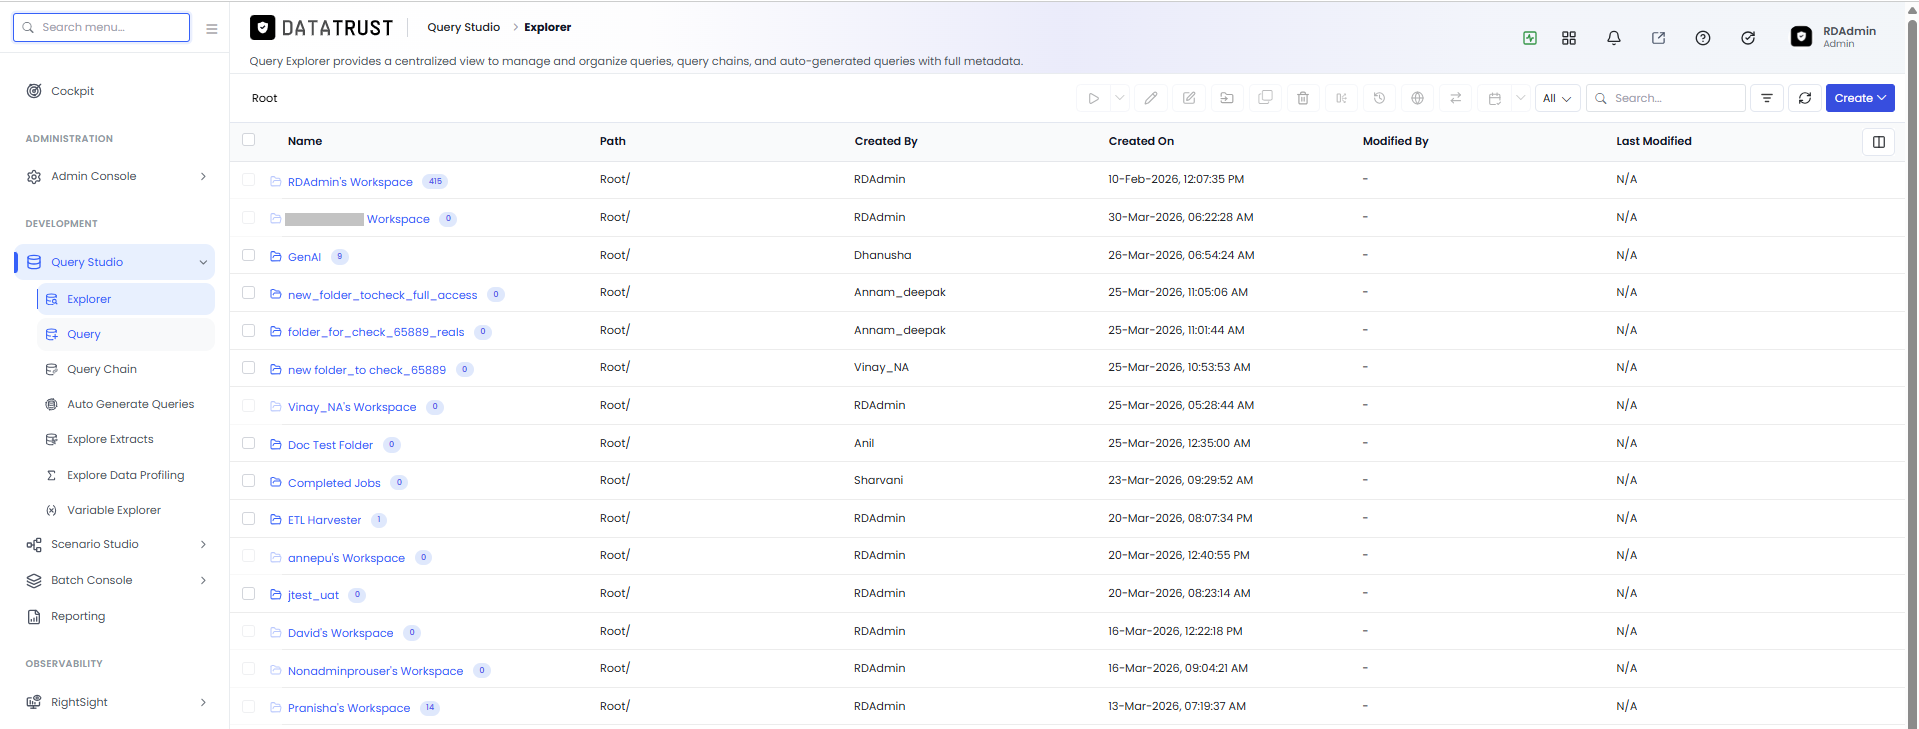
Task: Click the circular check icon in top bar
Action: pyautogui.click(x=1748, y=38)
